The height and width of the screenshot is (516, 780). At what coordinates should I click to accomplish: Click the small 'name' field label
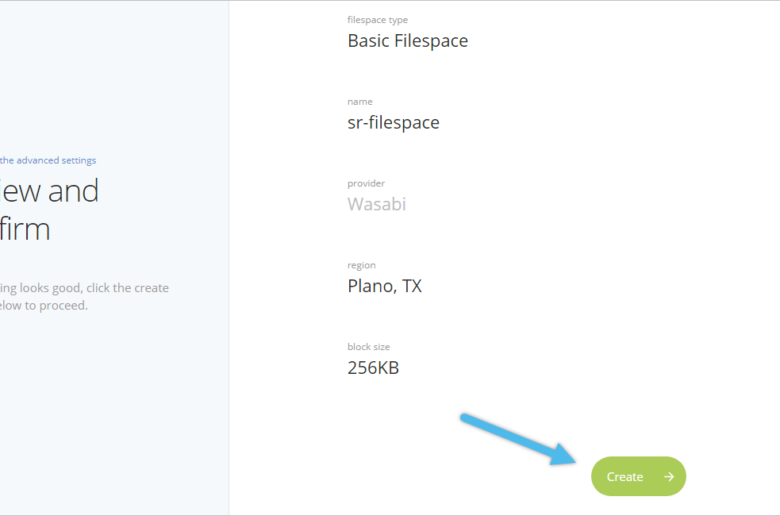[360, 102]
